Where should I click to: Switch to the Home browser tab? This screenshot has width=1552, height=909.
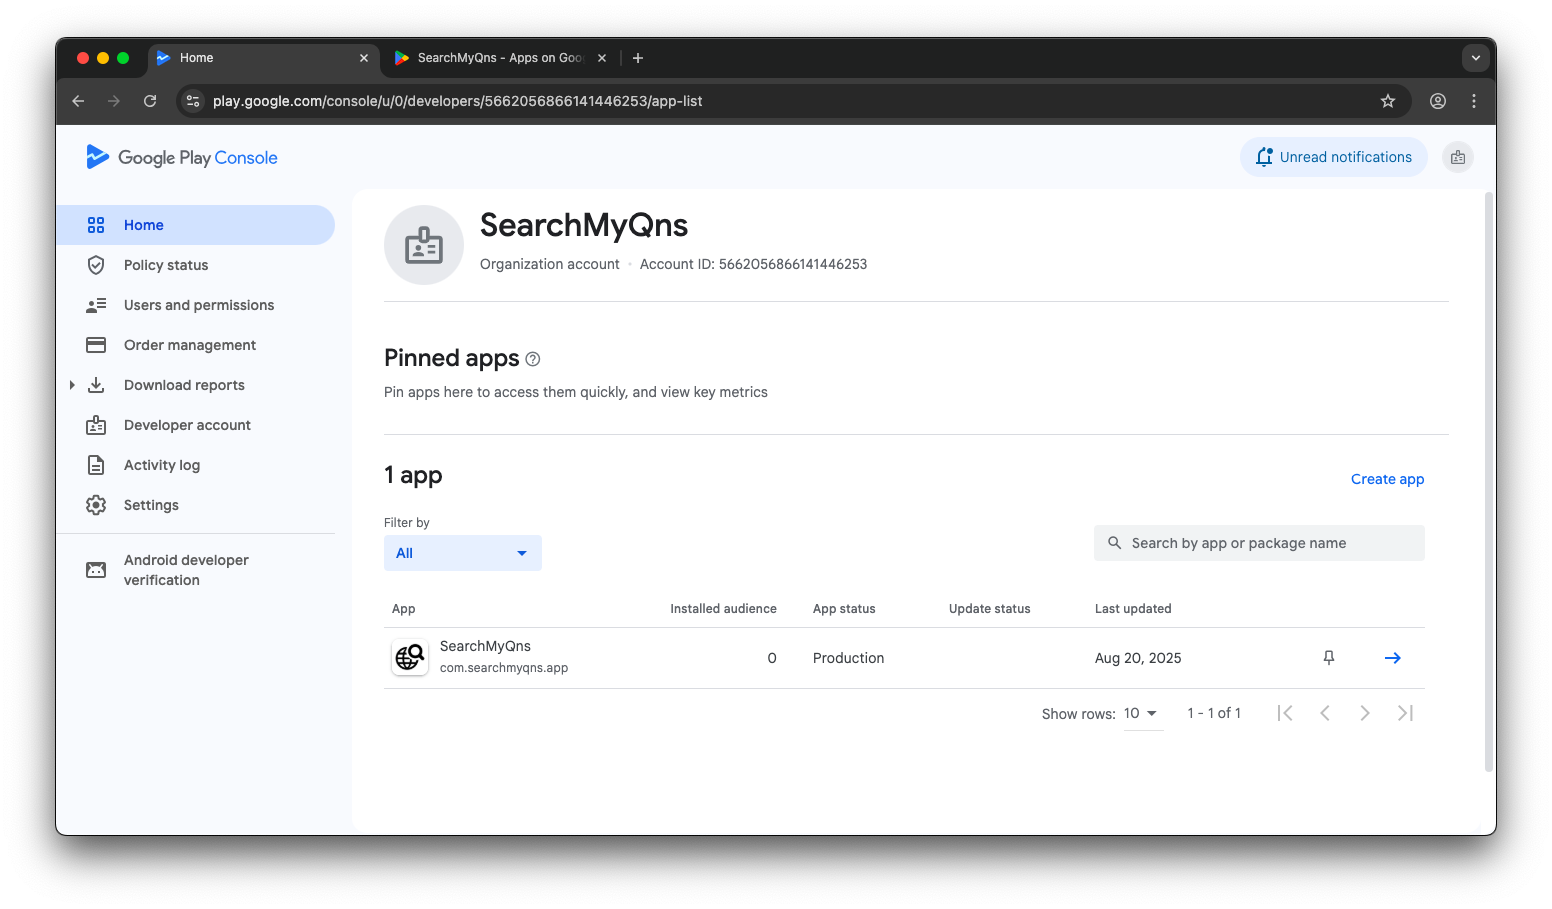[x=264, y=58]
